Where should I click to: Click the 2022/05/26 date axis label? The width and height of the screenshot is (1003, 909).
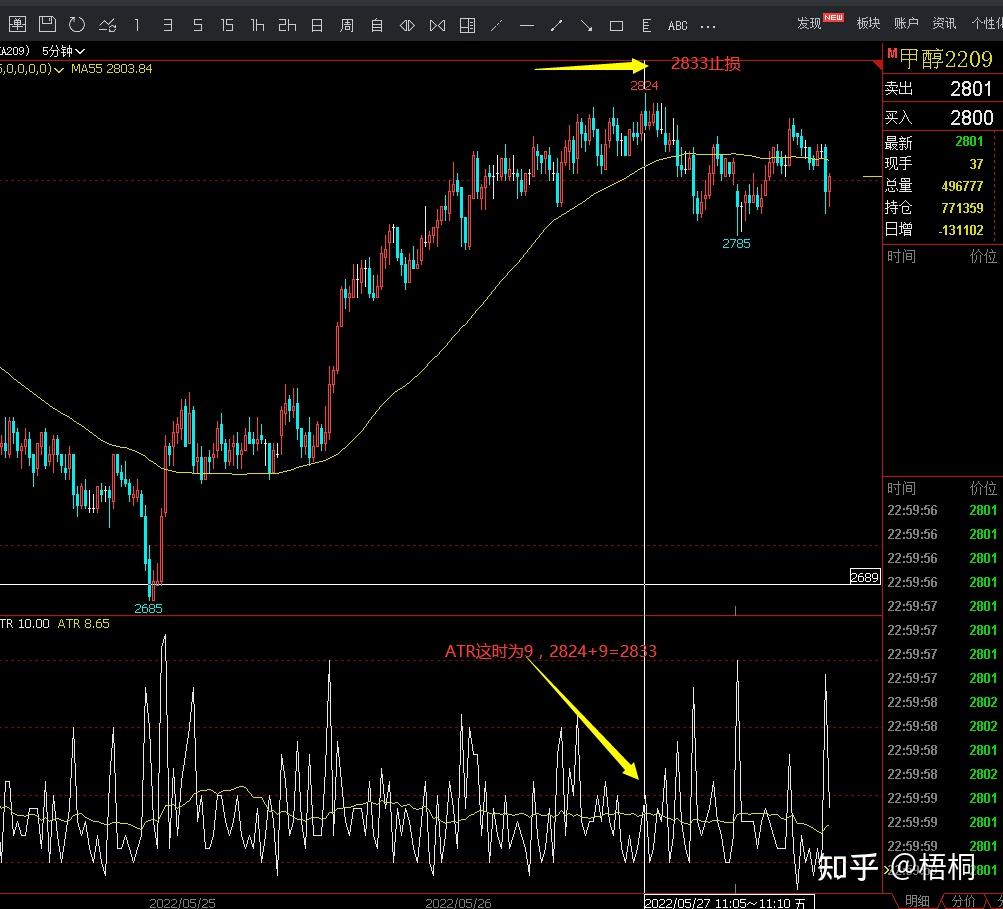[458, 903]
